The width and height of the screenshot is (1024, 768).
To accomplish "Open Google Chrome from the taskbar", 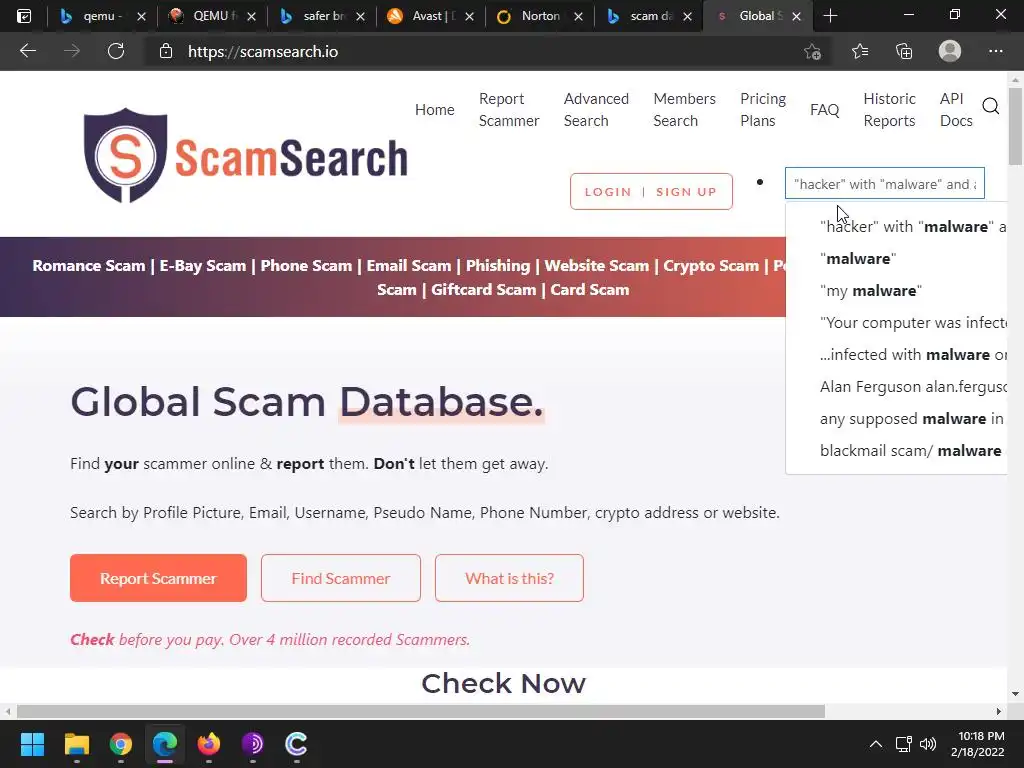I will coord(121,744).
